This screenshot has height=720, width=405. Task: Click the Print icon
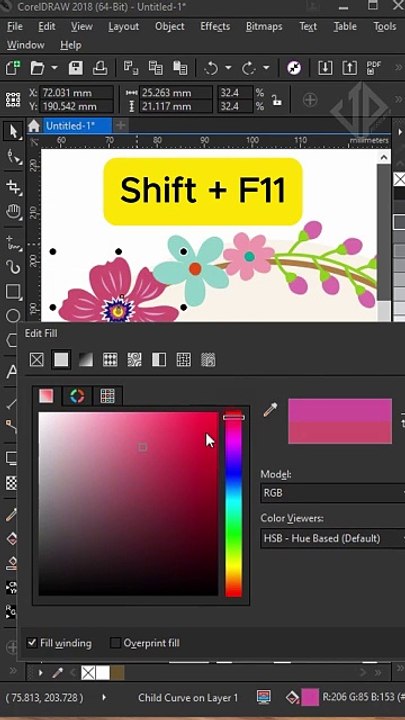[x=100, y=68]
